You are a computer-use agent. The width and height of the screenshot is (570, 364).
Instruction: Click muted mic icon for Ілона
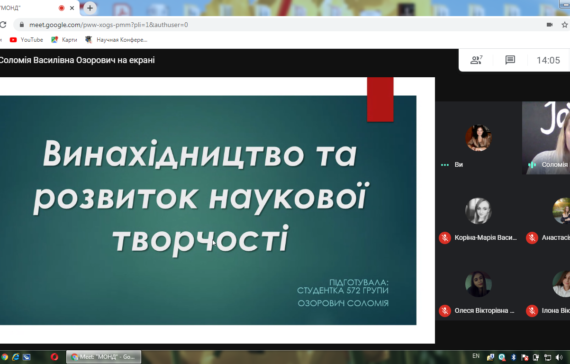pos(532,311)
